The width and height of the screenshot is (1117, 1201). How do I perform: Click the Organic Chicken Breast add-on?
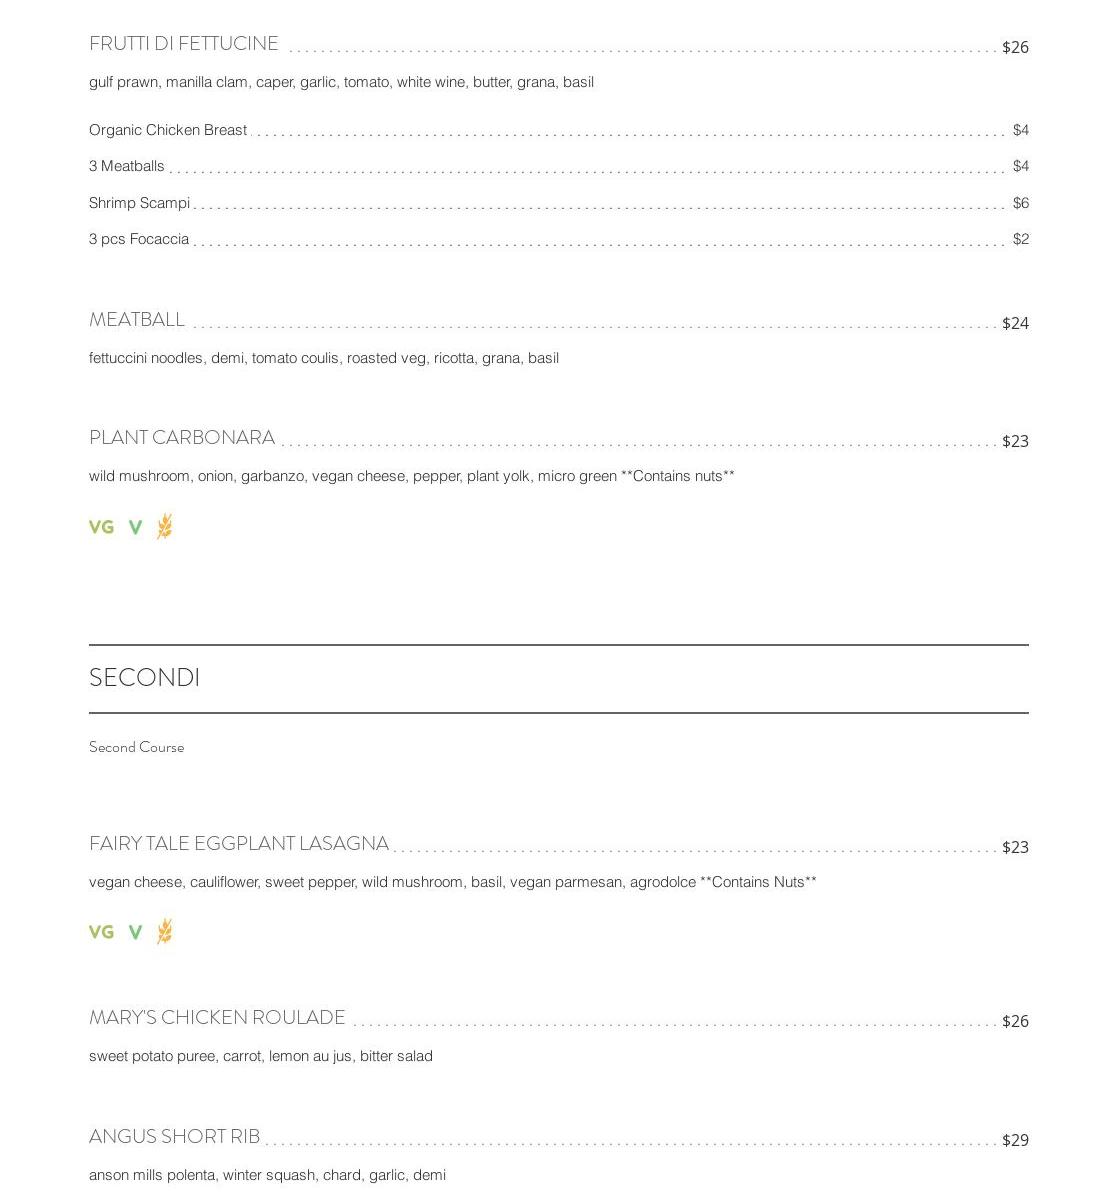click(168, 130)
